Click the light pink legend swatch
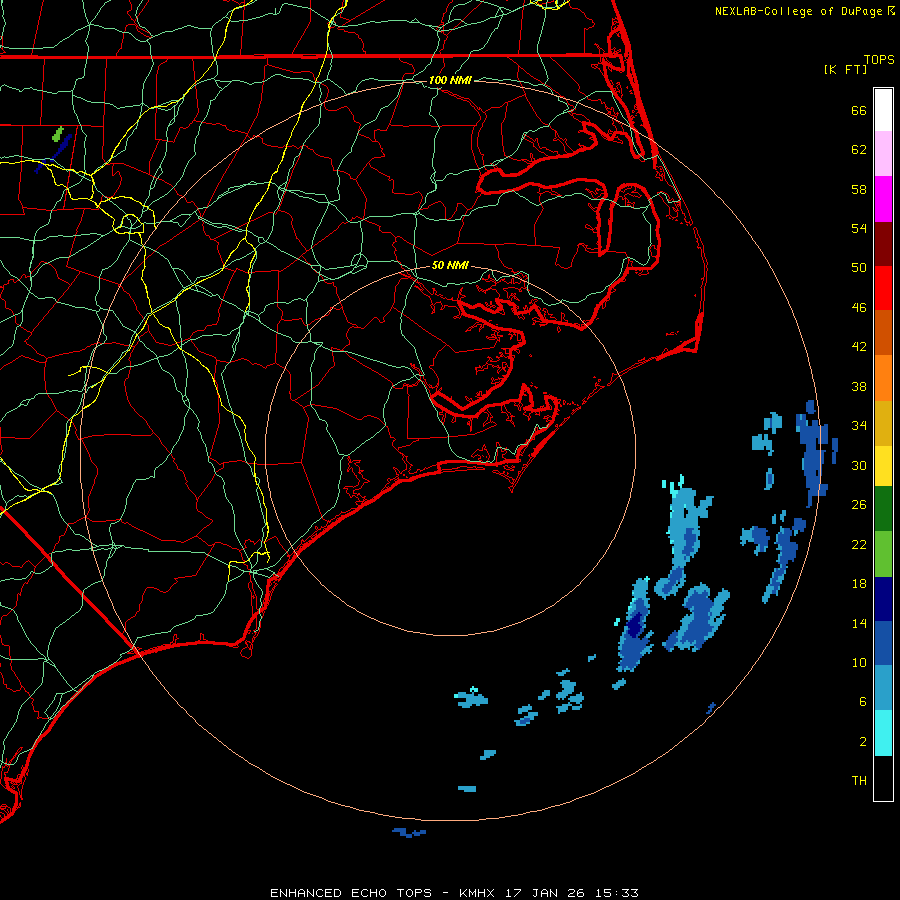Image resolution: width=900 pixels, height=900 pixels. (883, 154)
